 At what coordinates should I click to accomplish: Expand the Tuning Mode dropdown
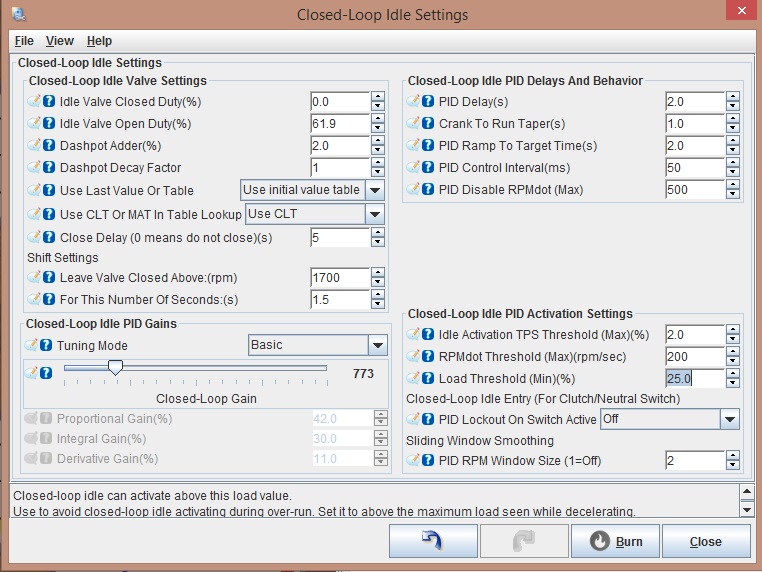(x=377, y=345)
